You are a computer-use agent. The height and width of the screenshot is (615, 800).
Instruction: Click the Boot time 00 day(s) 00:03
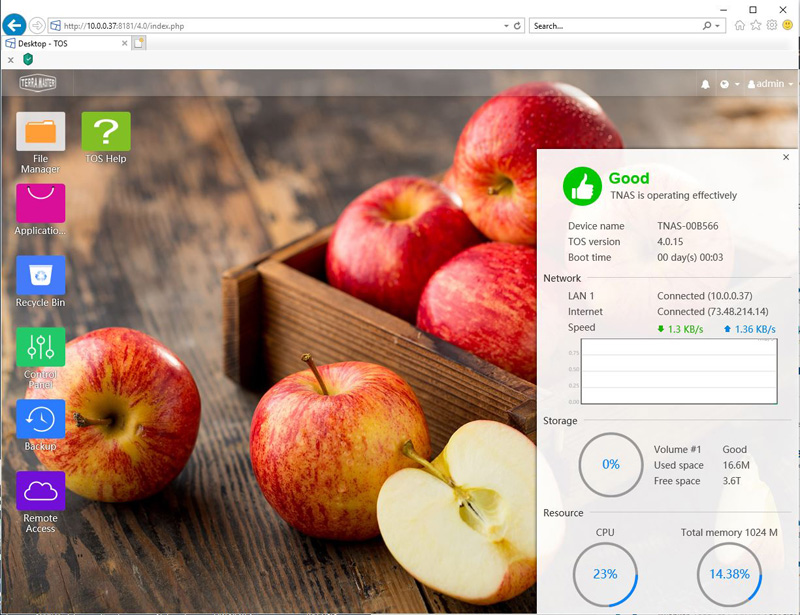tap(690, 257)
